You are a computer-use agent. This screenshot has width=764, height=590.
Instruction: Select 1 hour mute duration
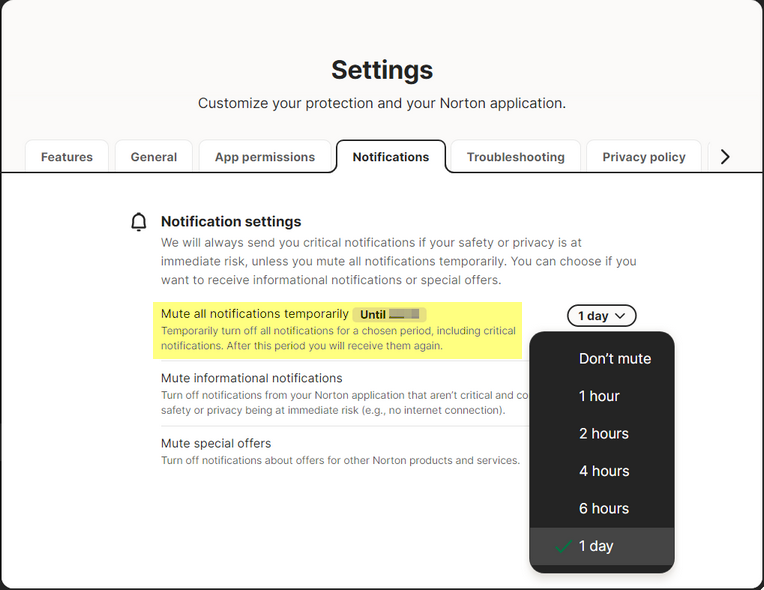click(599, 396)
